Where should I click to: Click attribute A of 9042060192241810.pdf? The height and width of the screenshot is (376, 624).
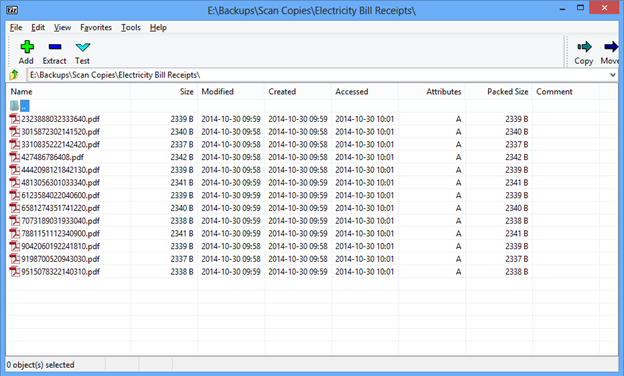[458, 246]
